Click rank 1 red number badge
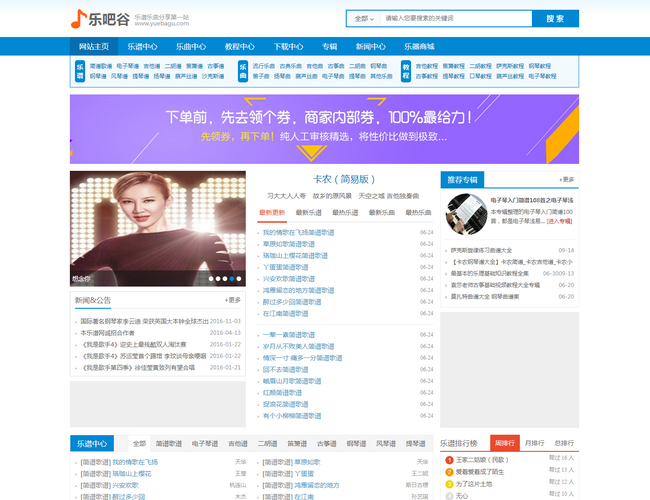Screen dimensions: 650x500 pyautogui.click(x=449, y=460)
